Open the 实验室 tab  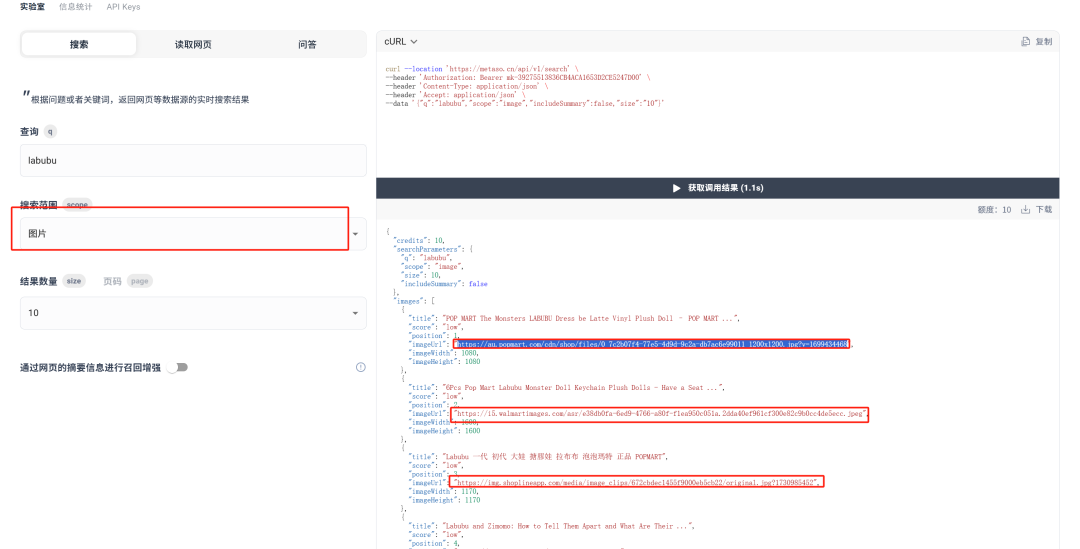tap(32, 7)
